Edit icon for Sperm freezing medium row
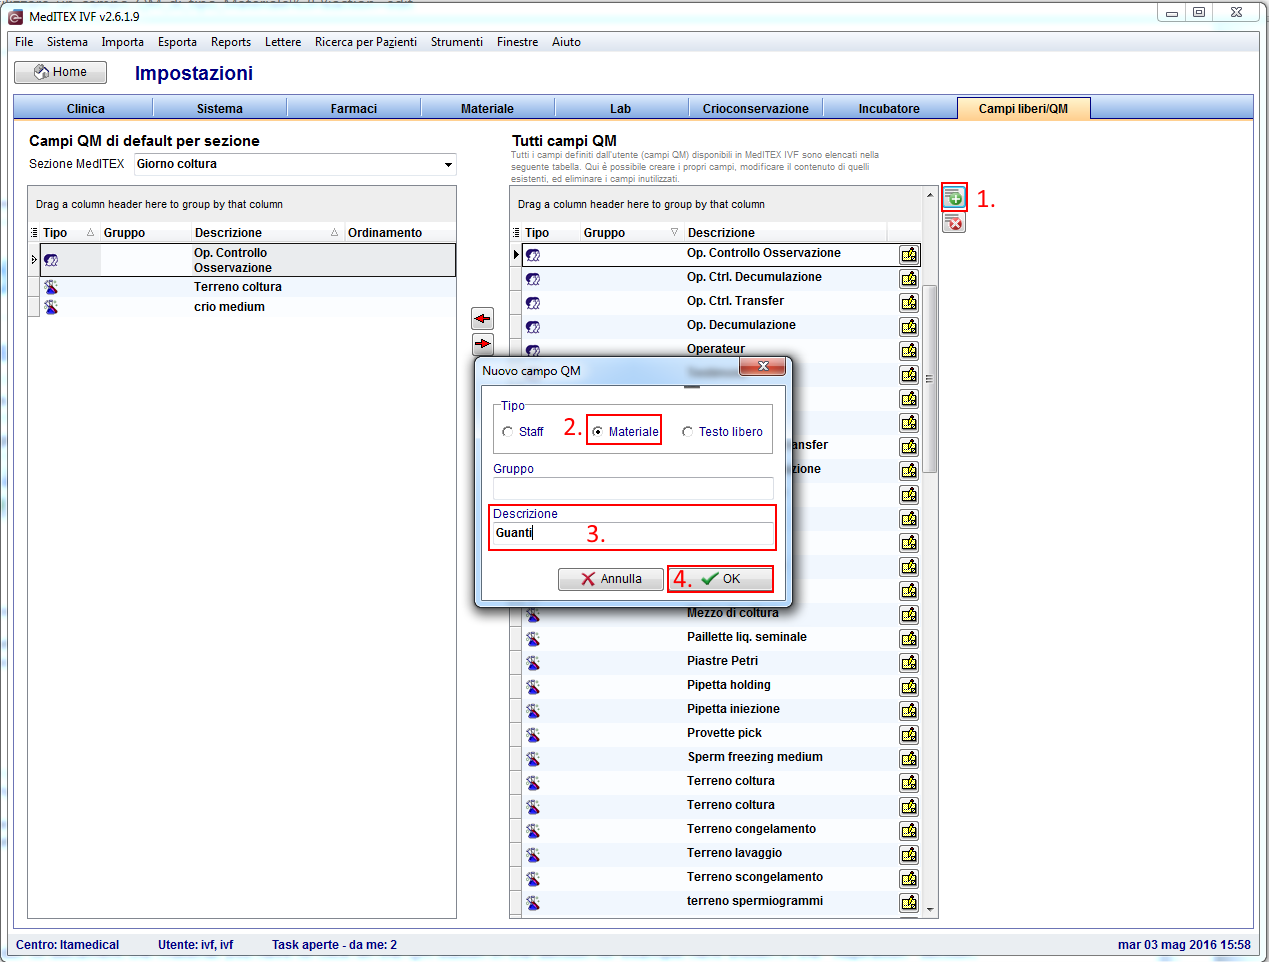This screenshot has height=962, width=1269. click(x=909, y=759)
